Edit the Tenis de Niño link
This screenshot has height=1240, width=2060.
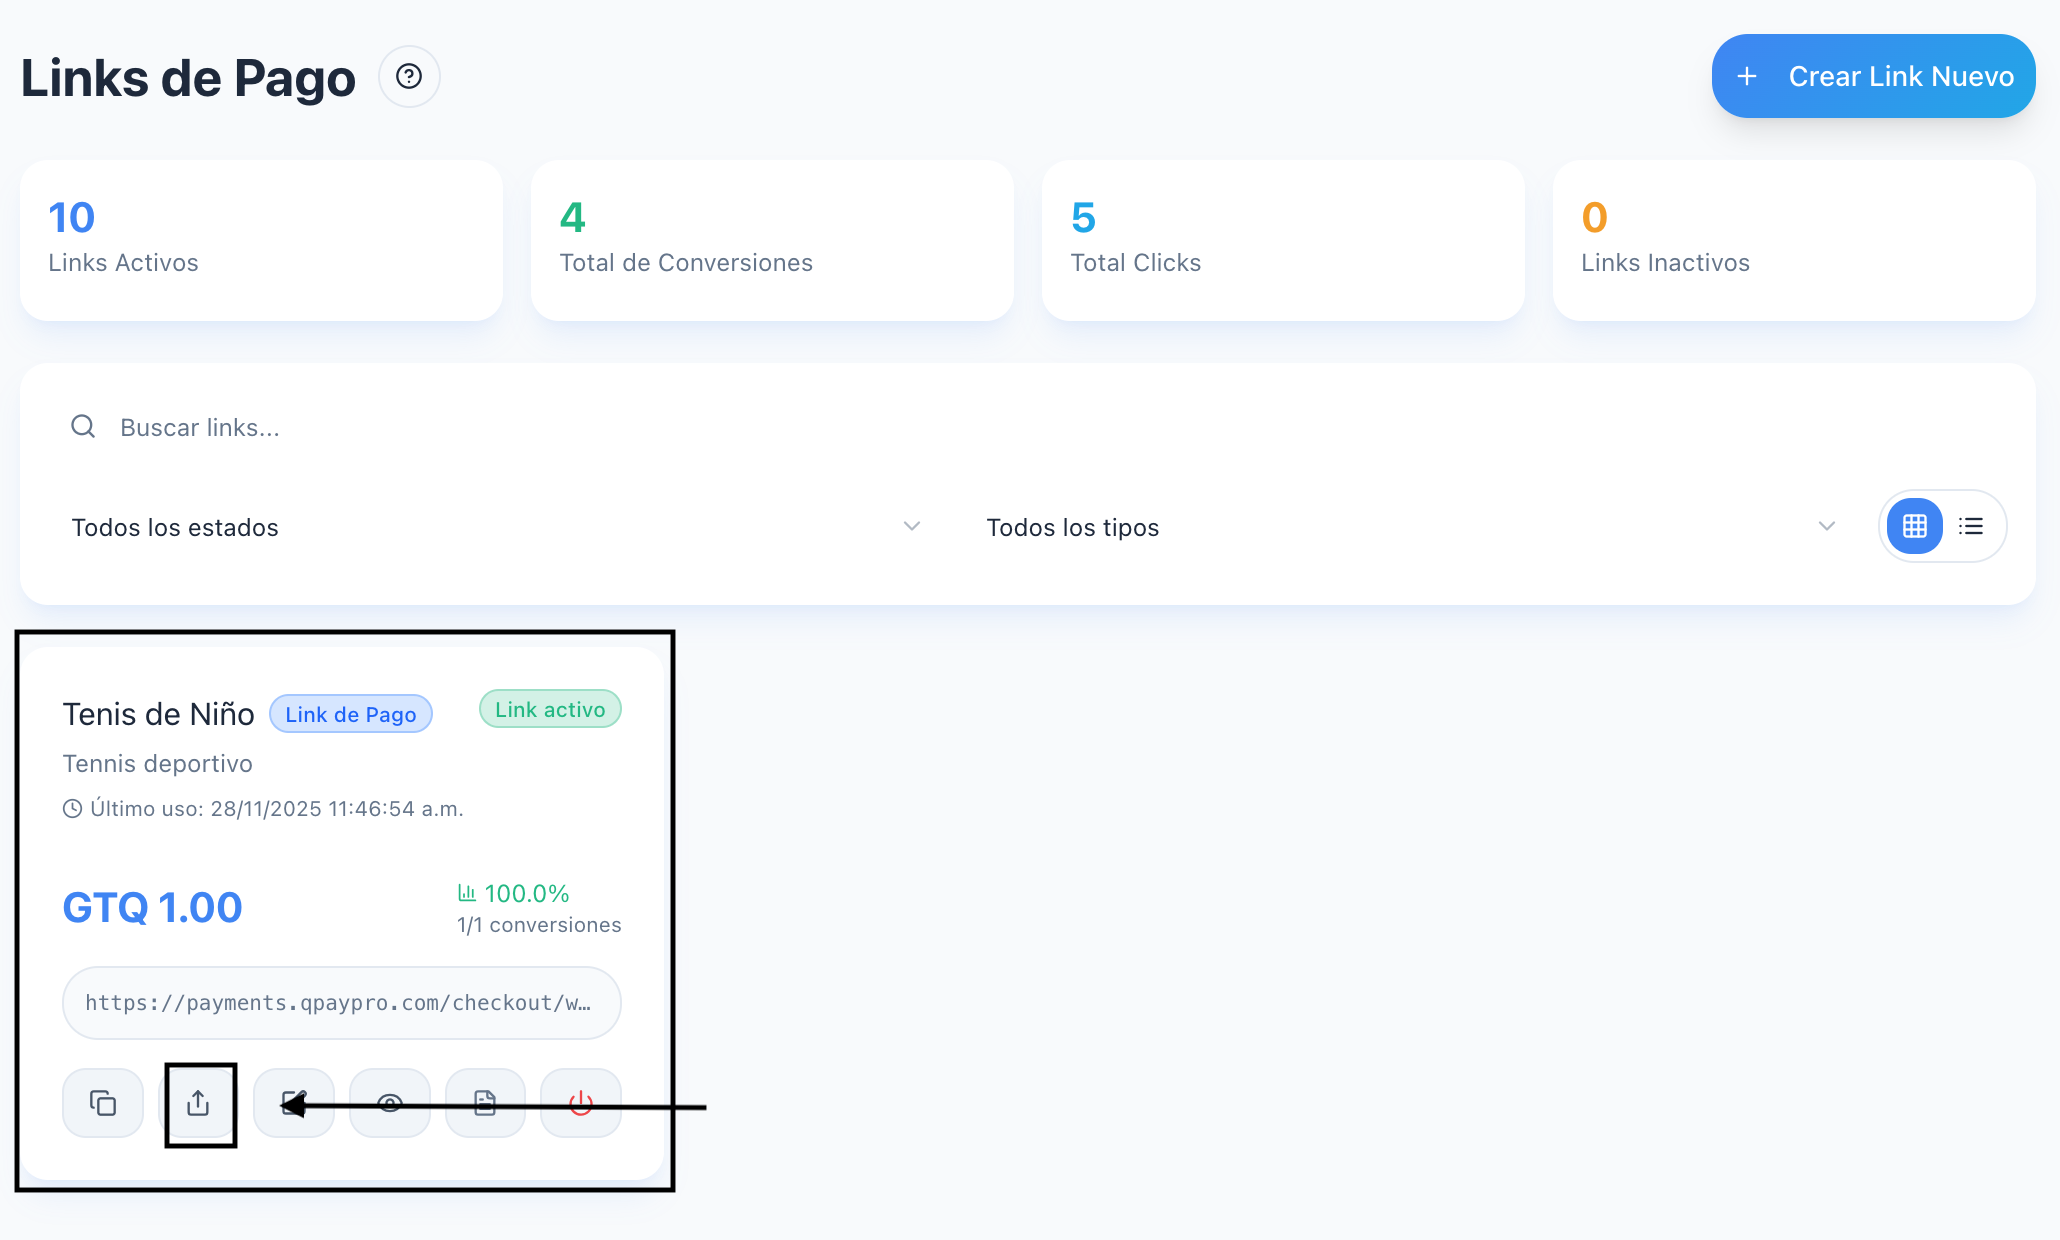[294, 1103]
